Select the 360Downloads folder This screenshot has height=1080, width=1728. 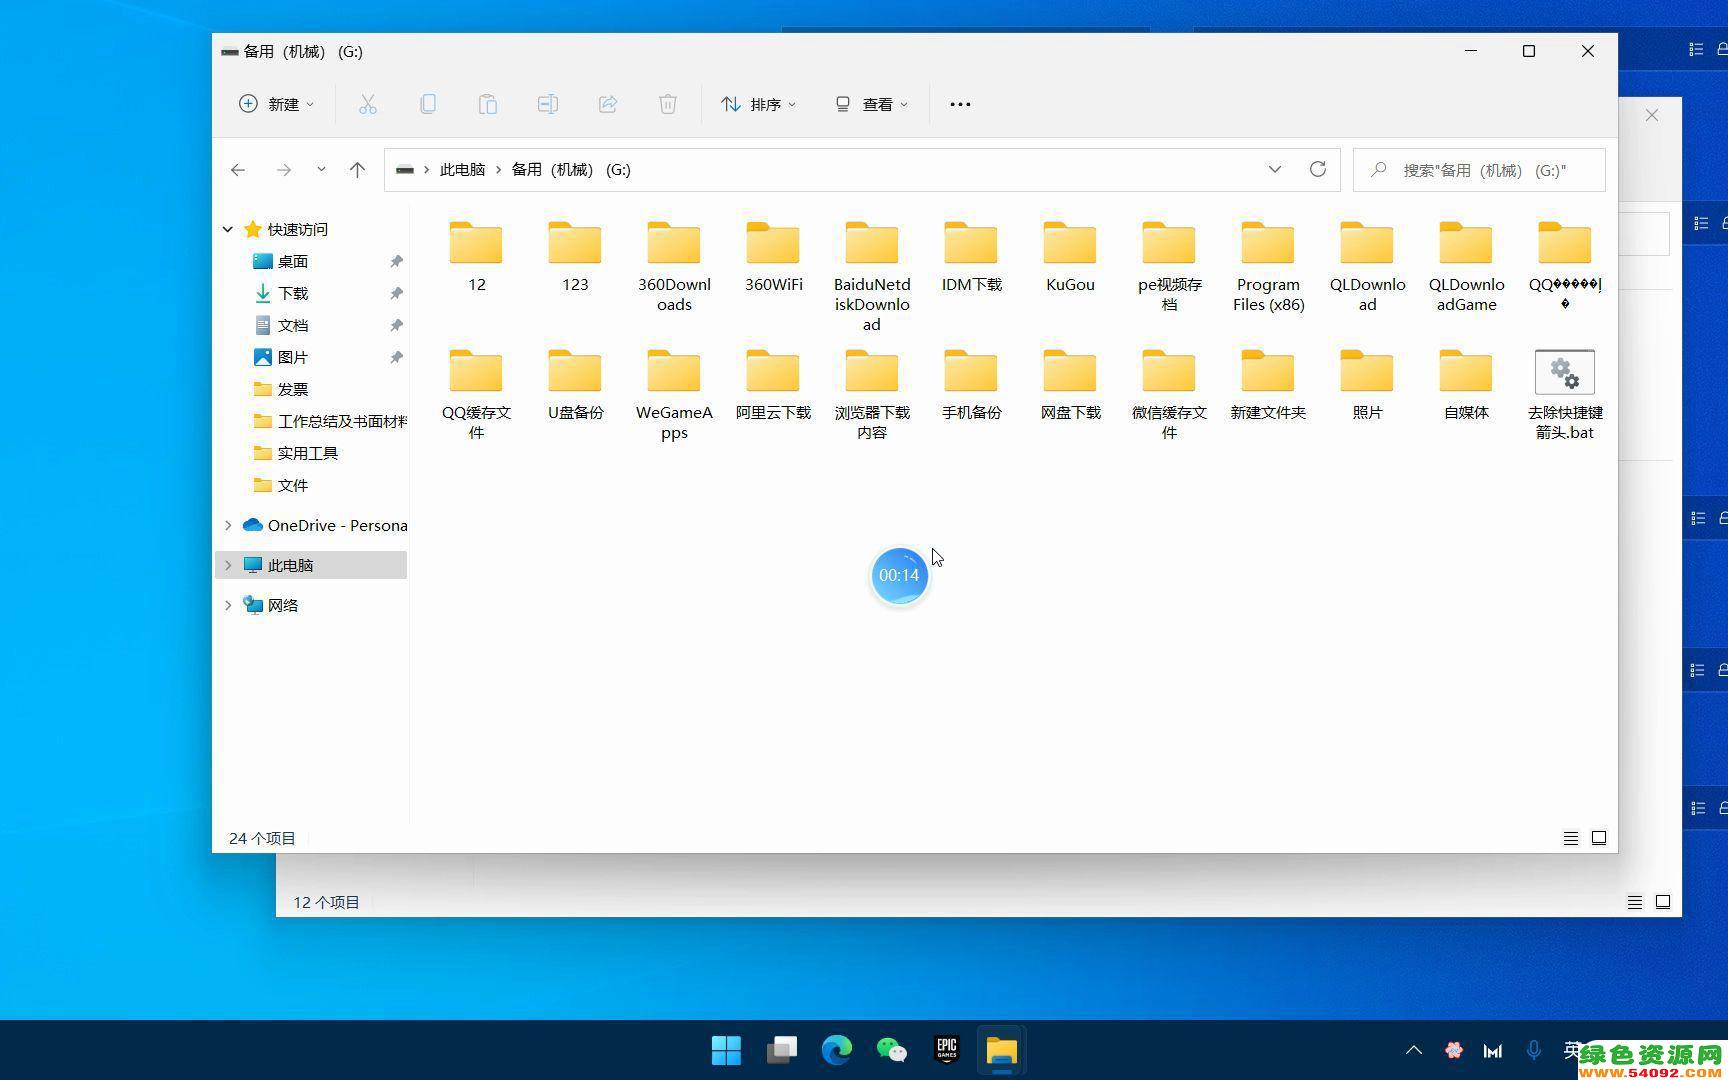[674, 267]
